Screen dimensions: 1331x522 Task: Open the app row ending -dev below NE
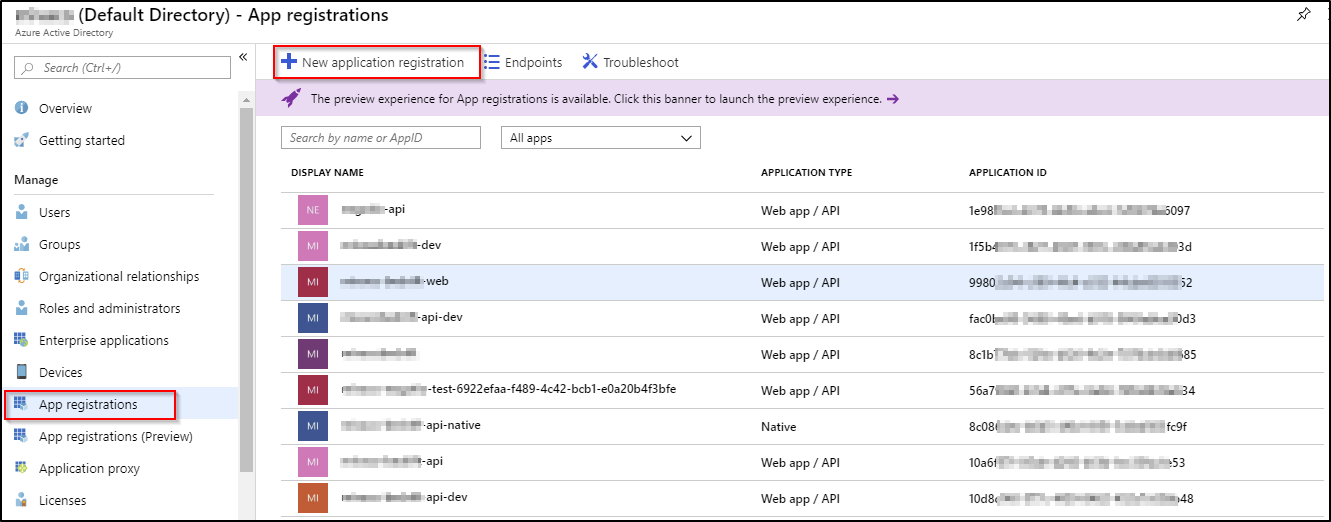click(802, 246)
